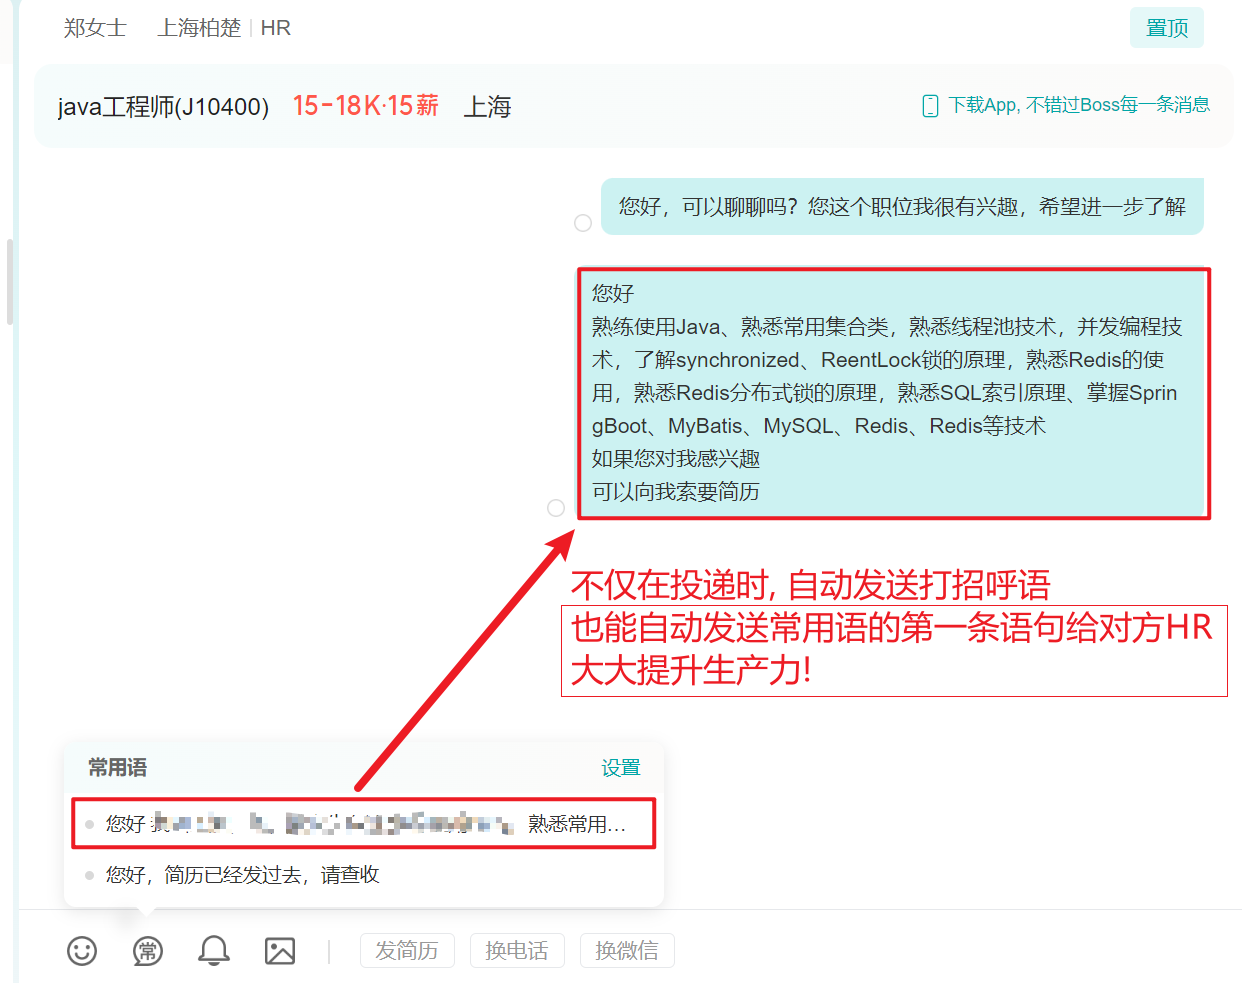Image resolution: width=1242 pixels, height=983 pixels.
Task: Open 设置 in the 常用语 panel
Action: pyautogui.click(x=621, y=767)
